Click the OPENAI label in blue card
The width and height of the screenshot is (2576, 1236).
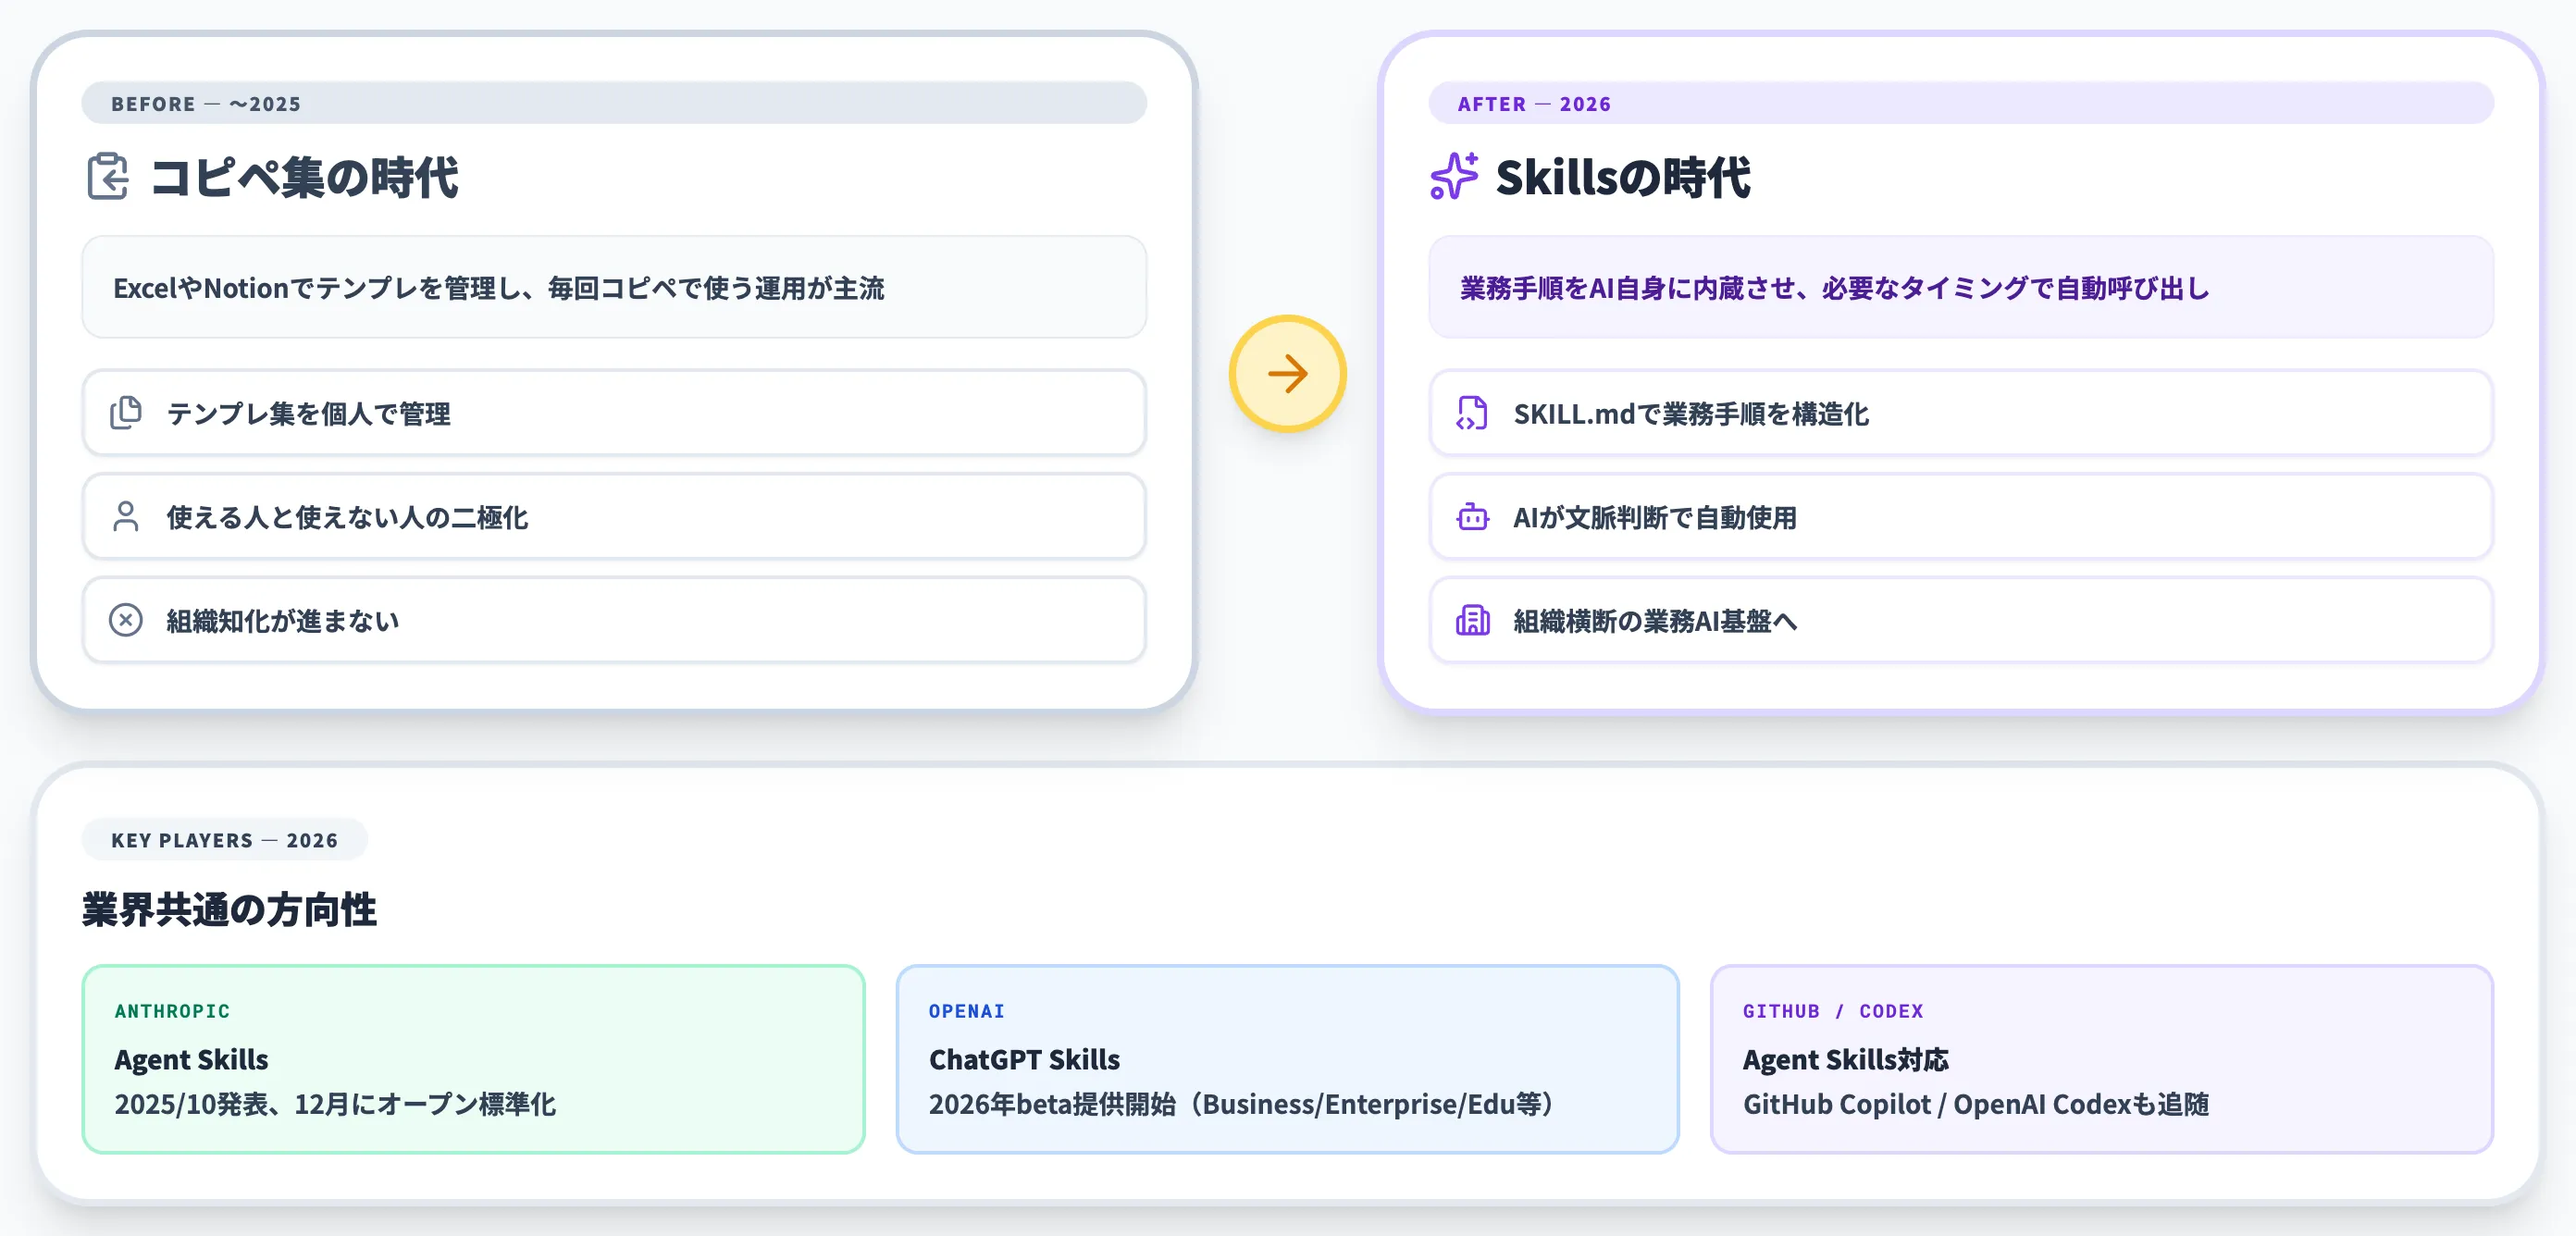point(966,1011)
